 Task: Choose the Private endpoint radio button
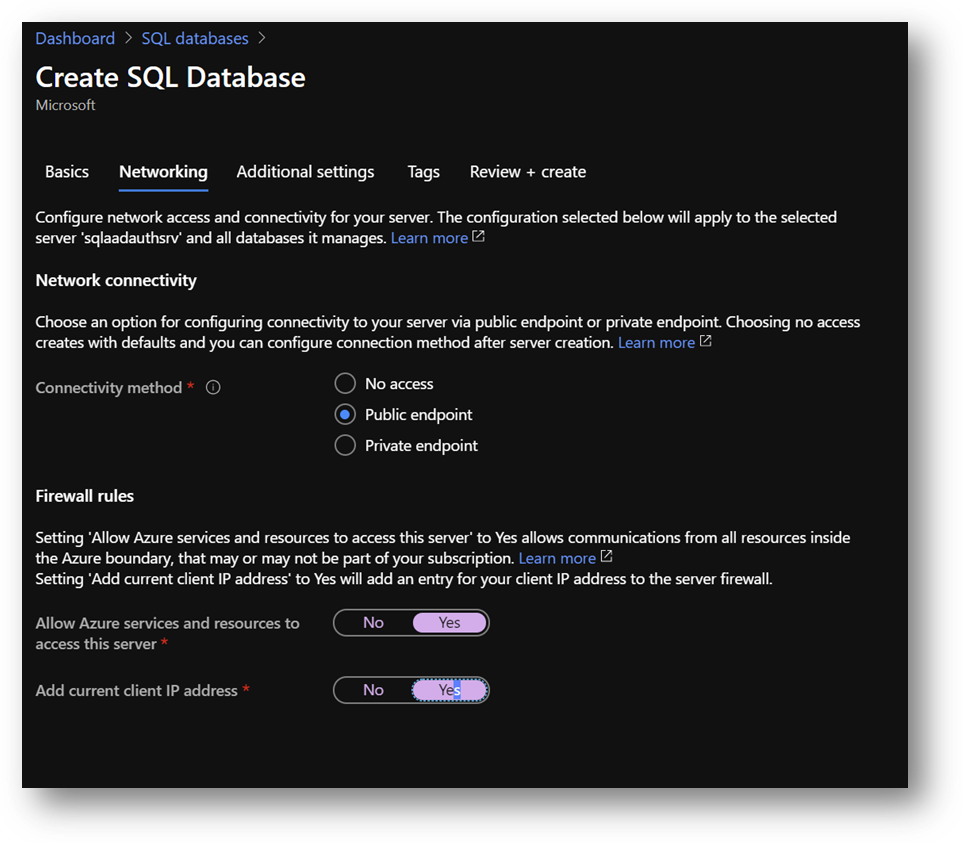point(345,446)
